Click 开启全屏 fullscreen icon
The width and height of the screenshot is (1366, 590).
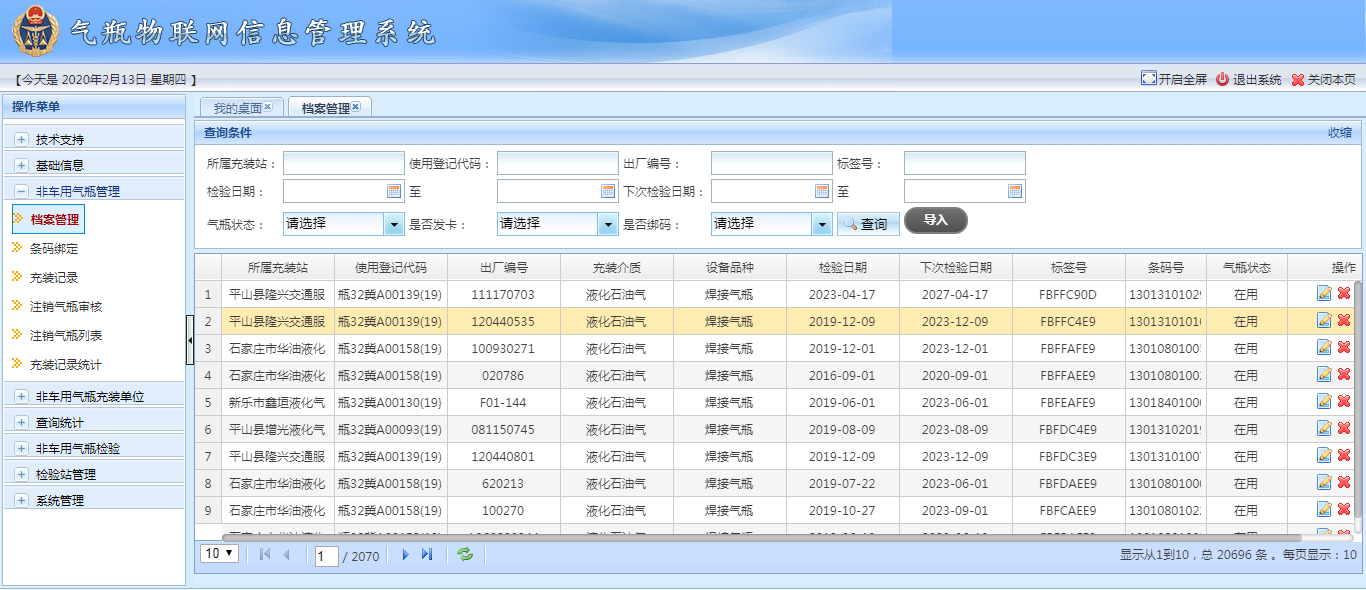[x=1149, y=79]
